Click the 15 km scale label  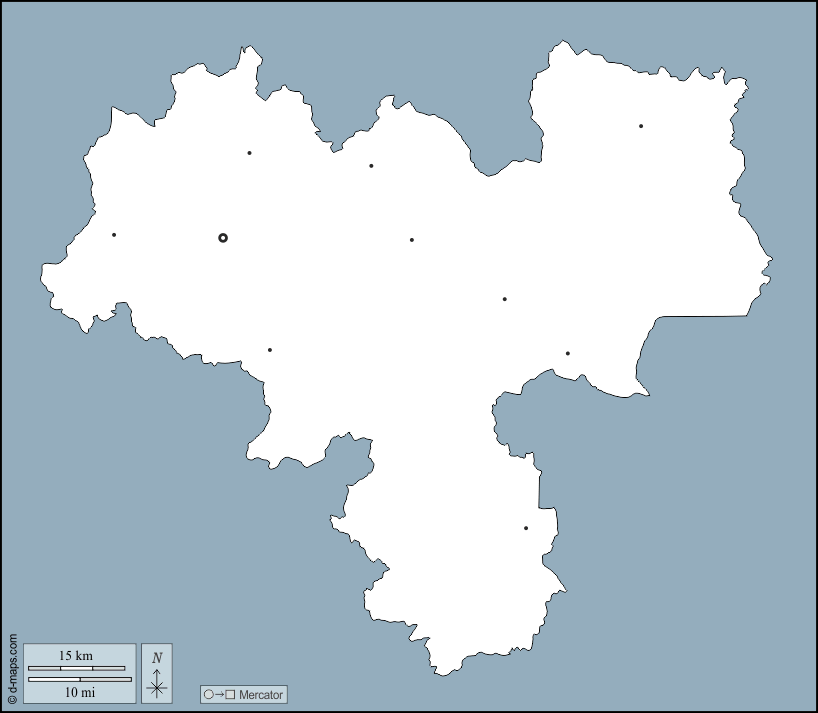coord(76,656)
